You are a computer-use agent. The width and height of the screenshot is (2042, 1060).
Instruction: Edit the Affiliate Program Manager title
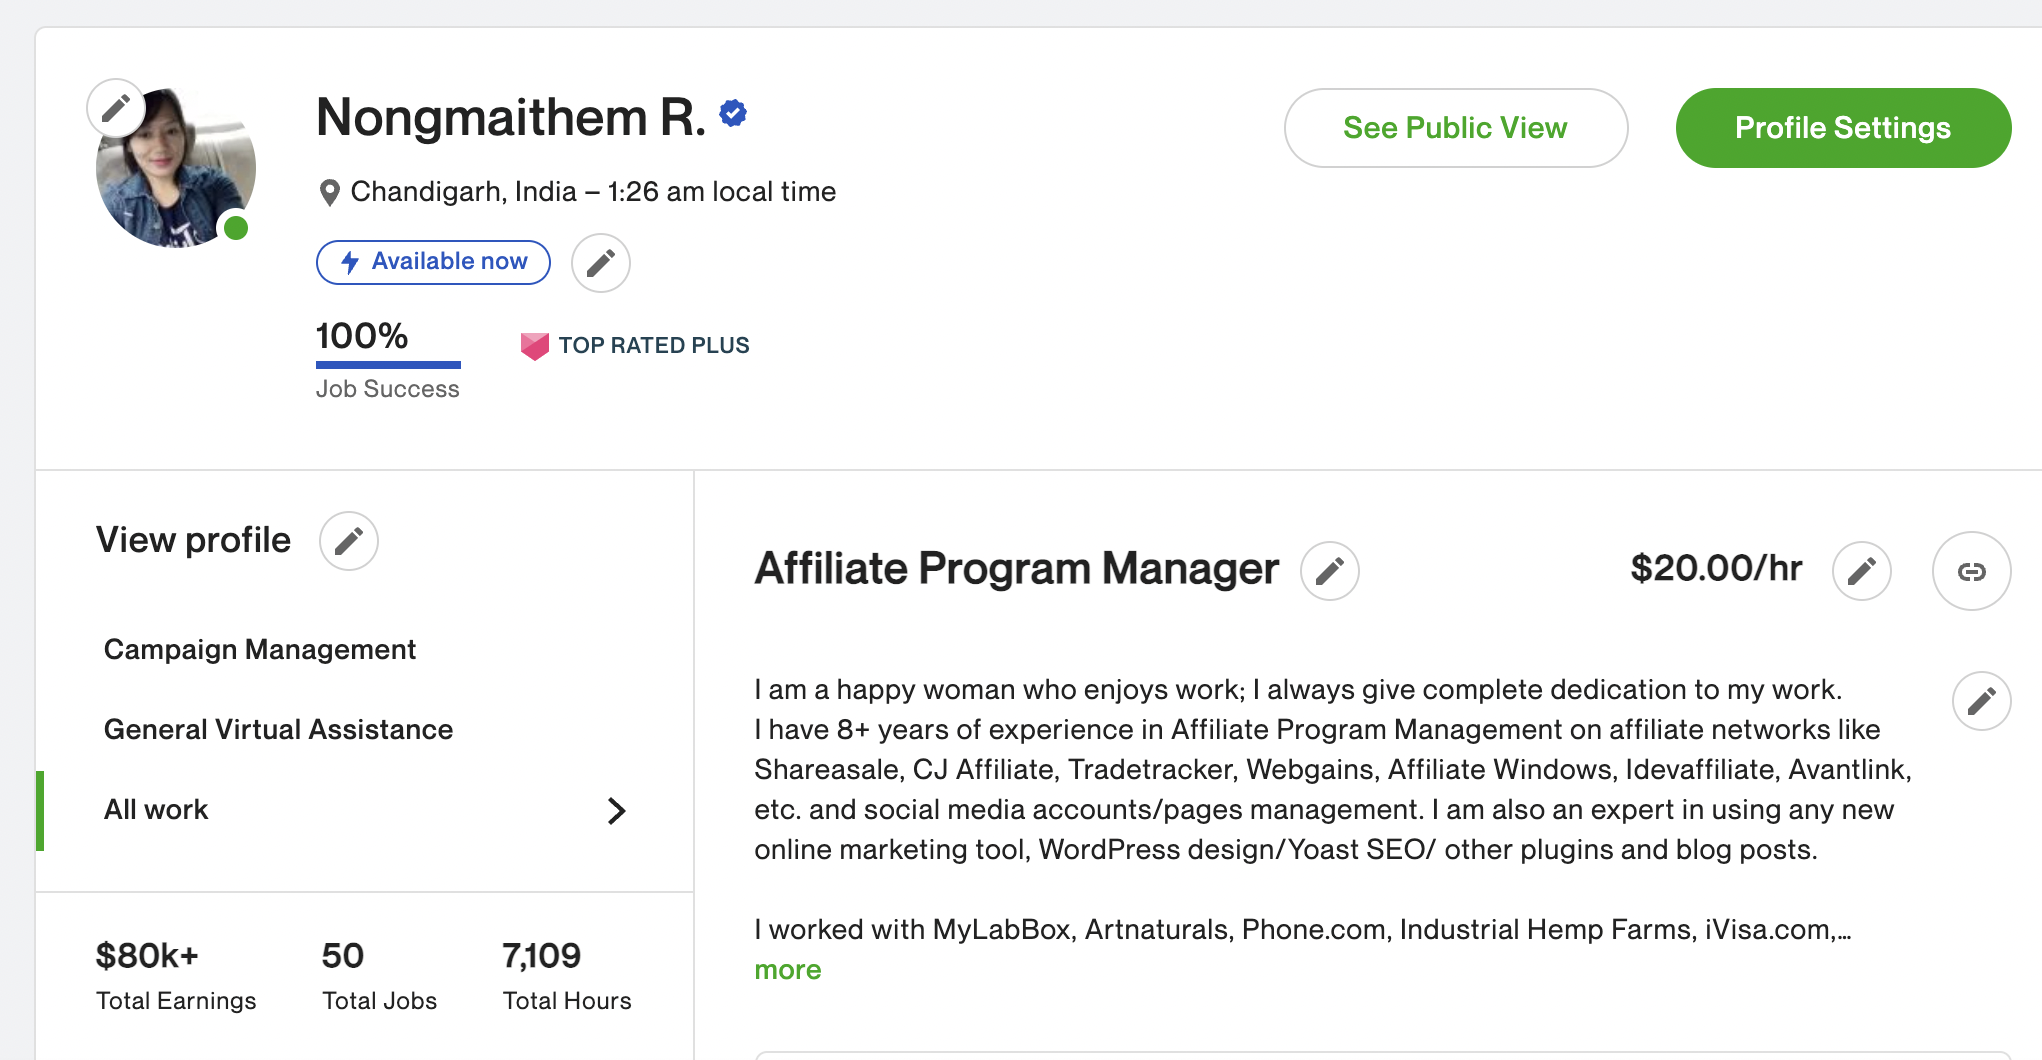click(x=1329, y=571)
